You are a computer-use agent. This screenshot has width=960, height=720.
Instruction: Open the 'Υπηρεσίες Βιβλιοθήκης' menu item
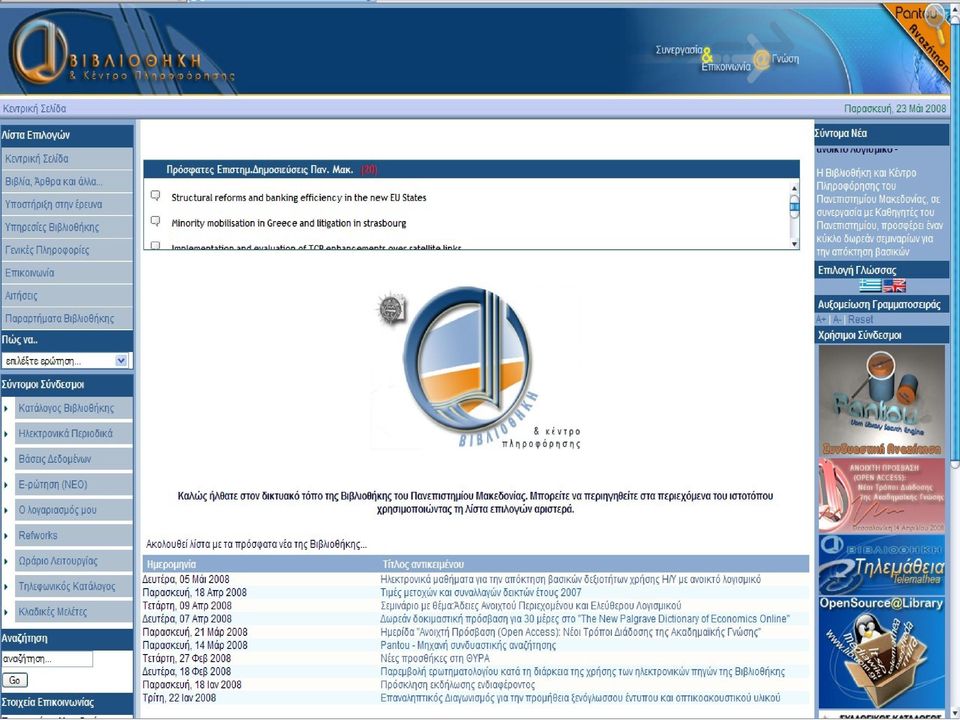pos(67,227)
